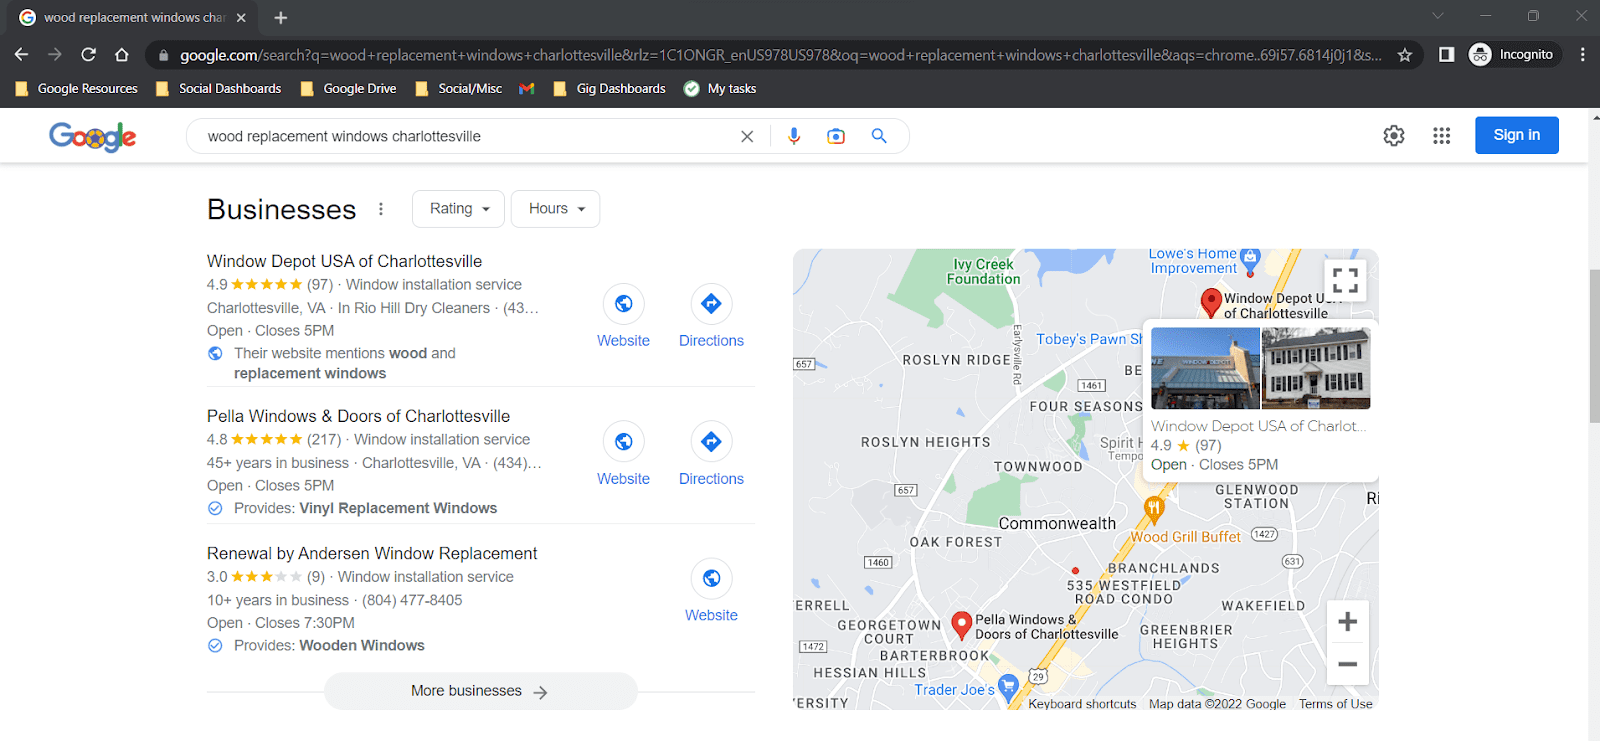The width and height of the screenshot is (1600, 741).
Task: Open a new browser tab
Action: click(281, 18)
